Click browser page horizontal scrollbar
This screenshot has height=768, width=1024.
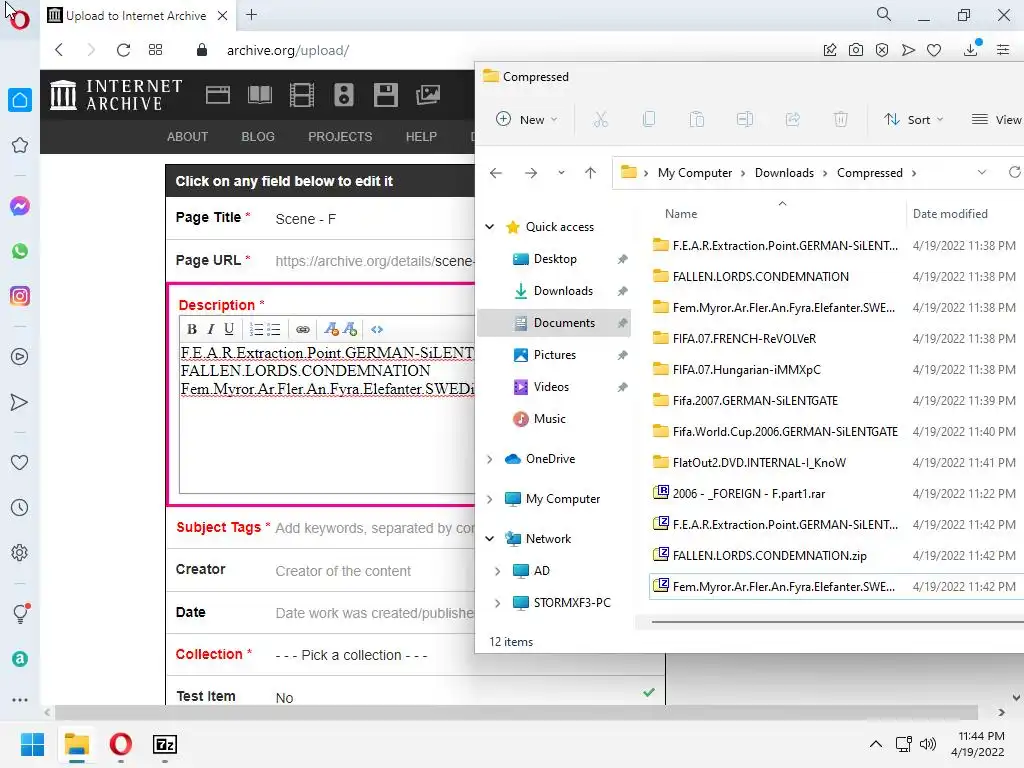pyautogui.click(x=516, y=712)
